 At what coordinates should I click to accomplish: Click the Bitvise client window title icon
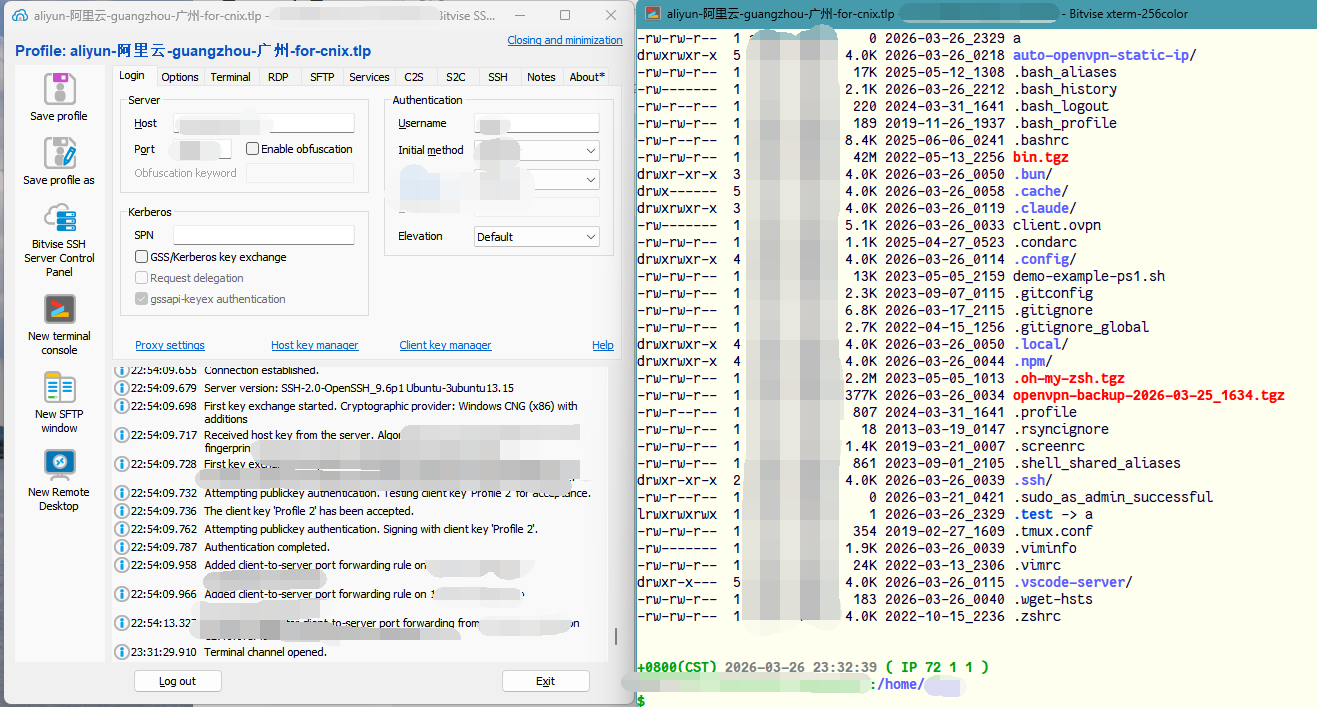point(19,15)
